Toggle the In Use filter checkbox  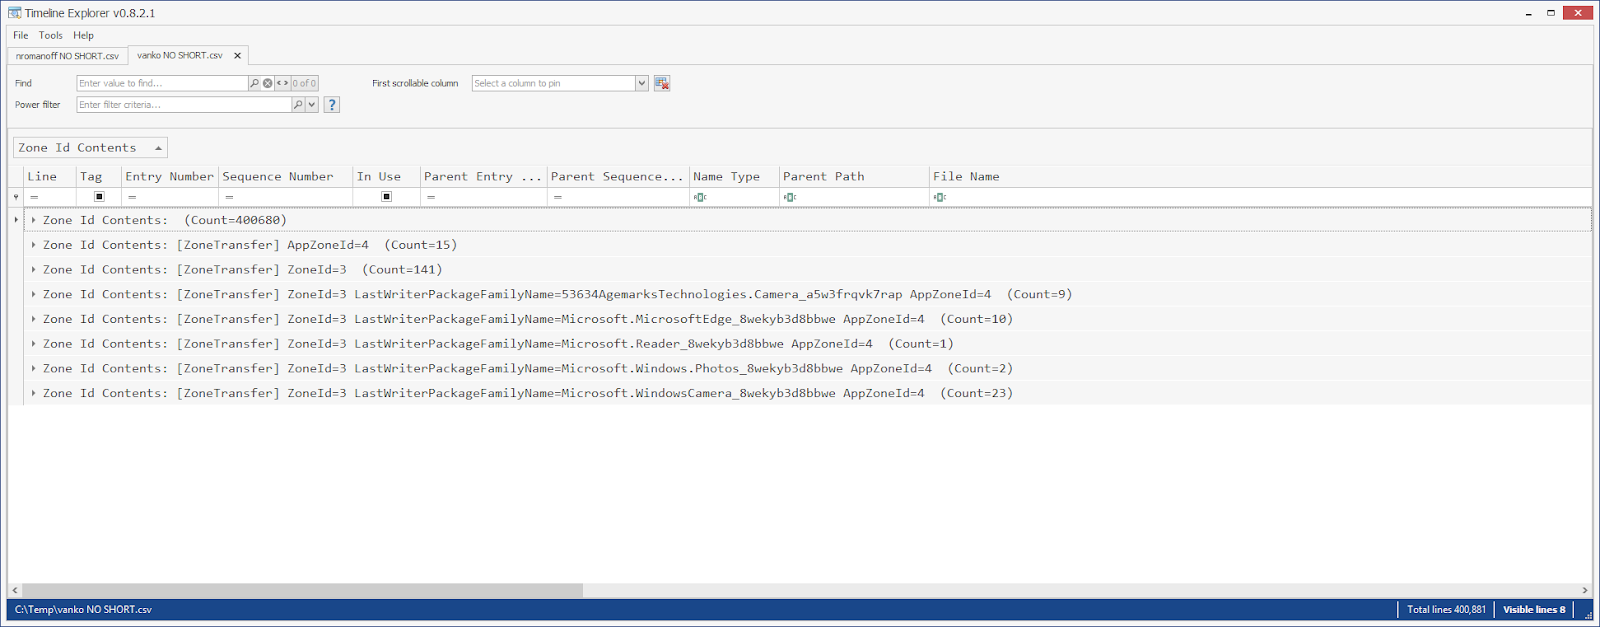(386, 197)
